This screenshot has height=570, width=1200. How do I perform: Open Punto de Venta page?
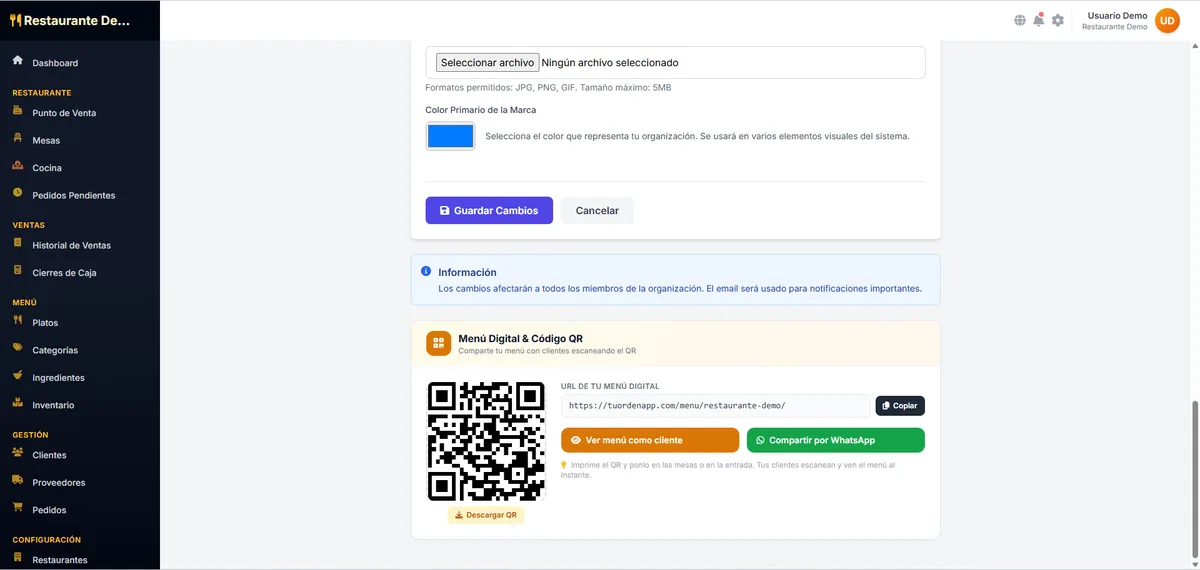click(x=64, y=113)
